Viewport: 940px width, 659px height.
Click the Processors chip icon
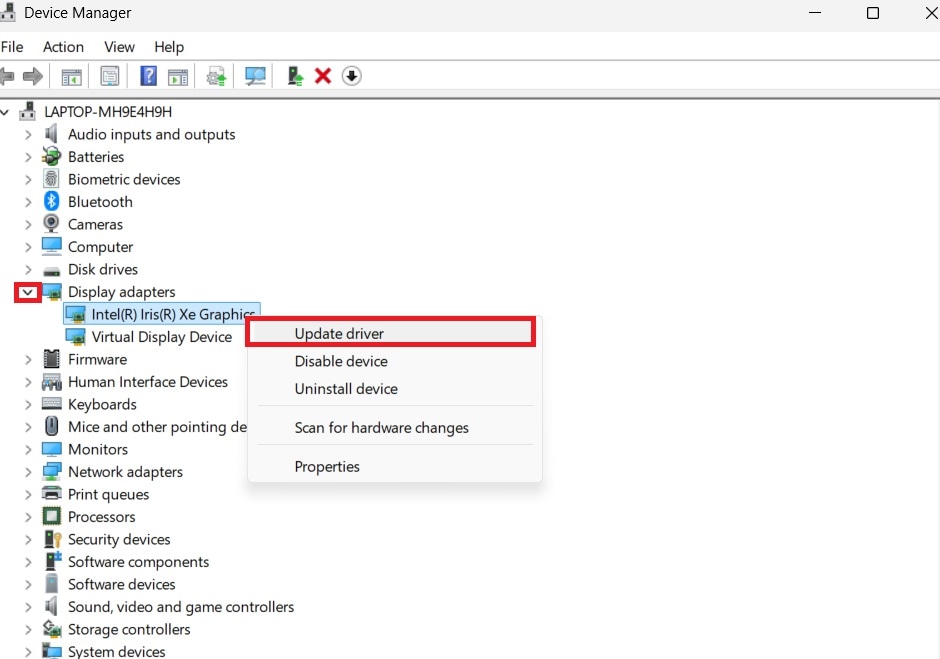tap(52, 516)
